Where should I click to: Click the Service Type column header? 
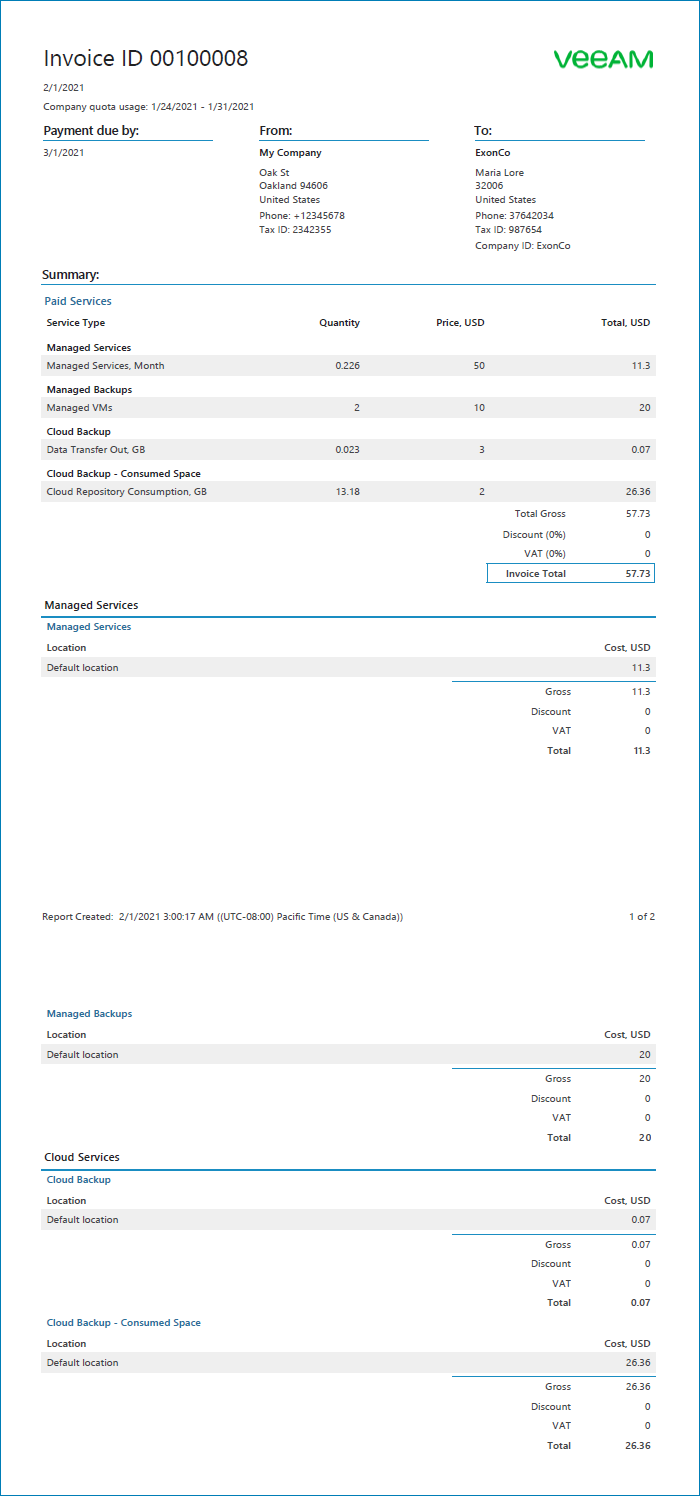coord(76,323)
